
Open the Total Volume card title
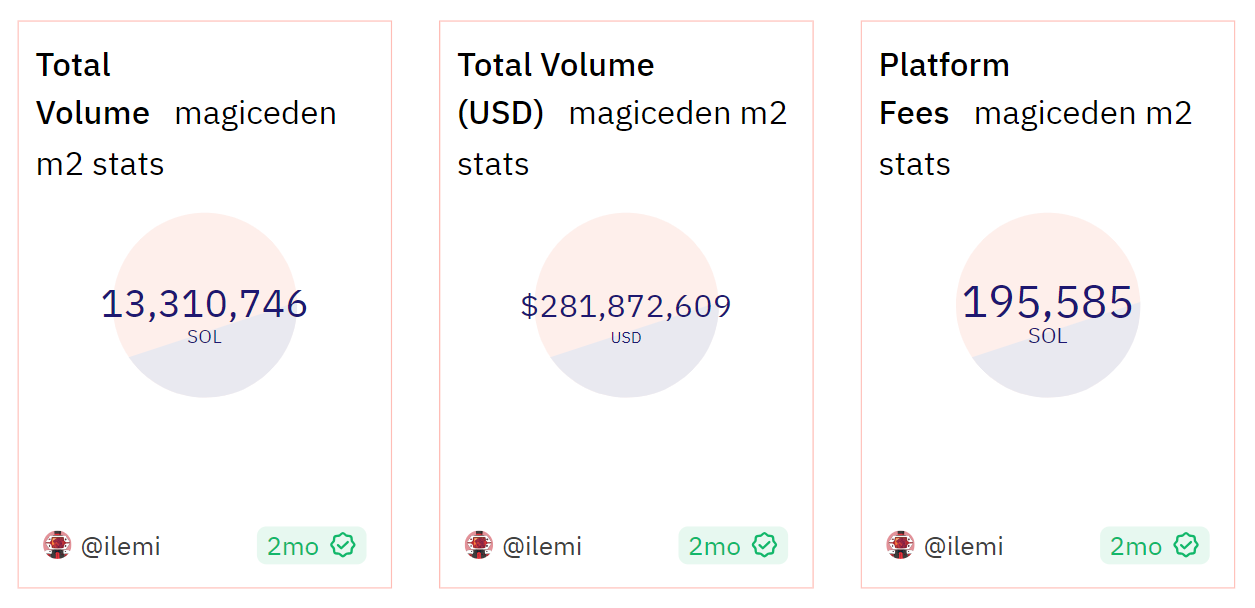pos(93,89)
